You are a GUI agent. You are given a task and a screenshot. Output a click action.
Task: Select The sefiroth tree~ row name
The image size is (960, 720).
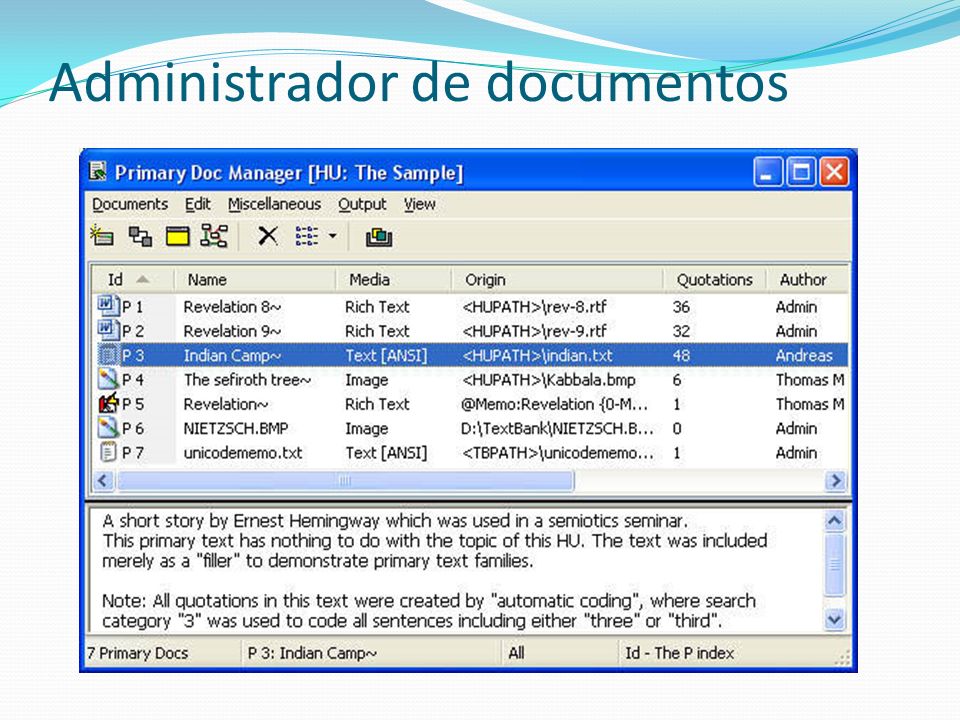click(x=247, y=380)
